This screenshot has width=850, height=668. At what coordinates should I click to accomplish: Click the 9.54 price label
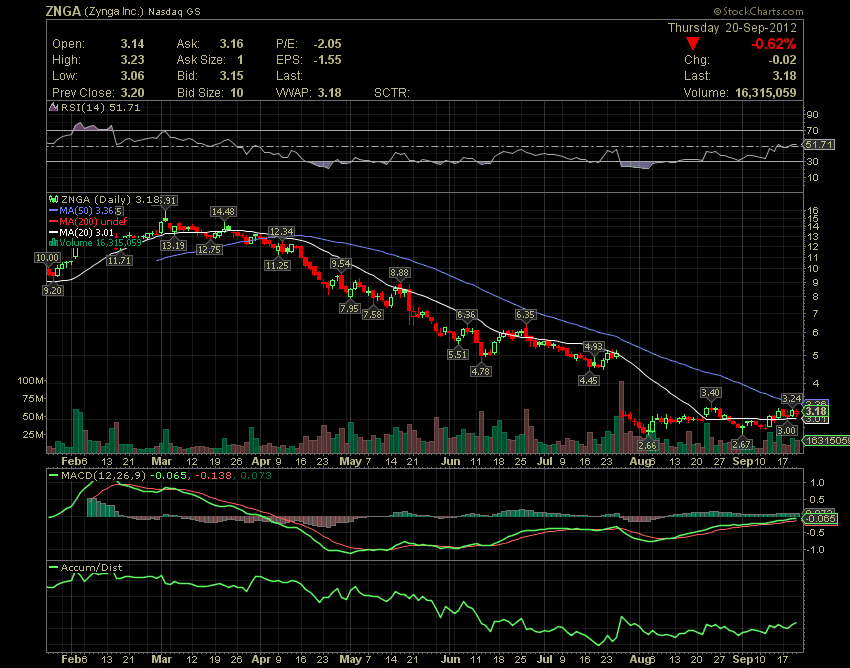[341, 264]
